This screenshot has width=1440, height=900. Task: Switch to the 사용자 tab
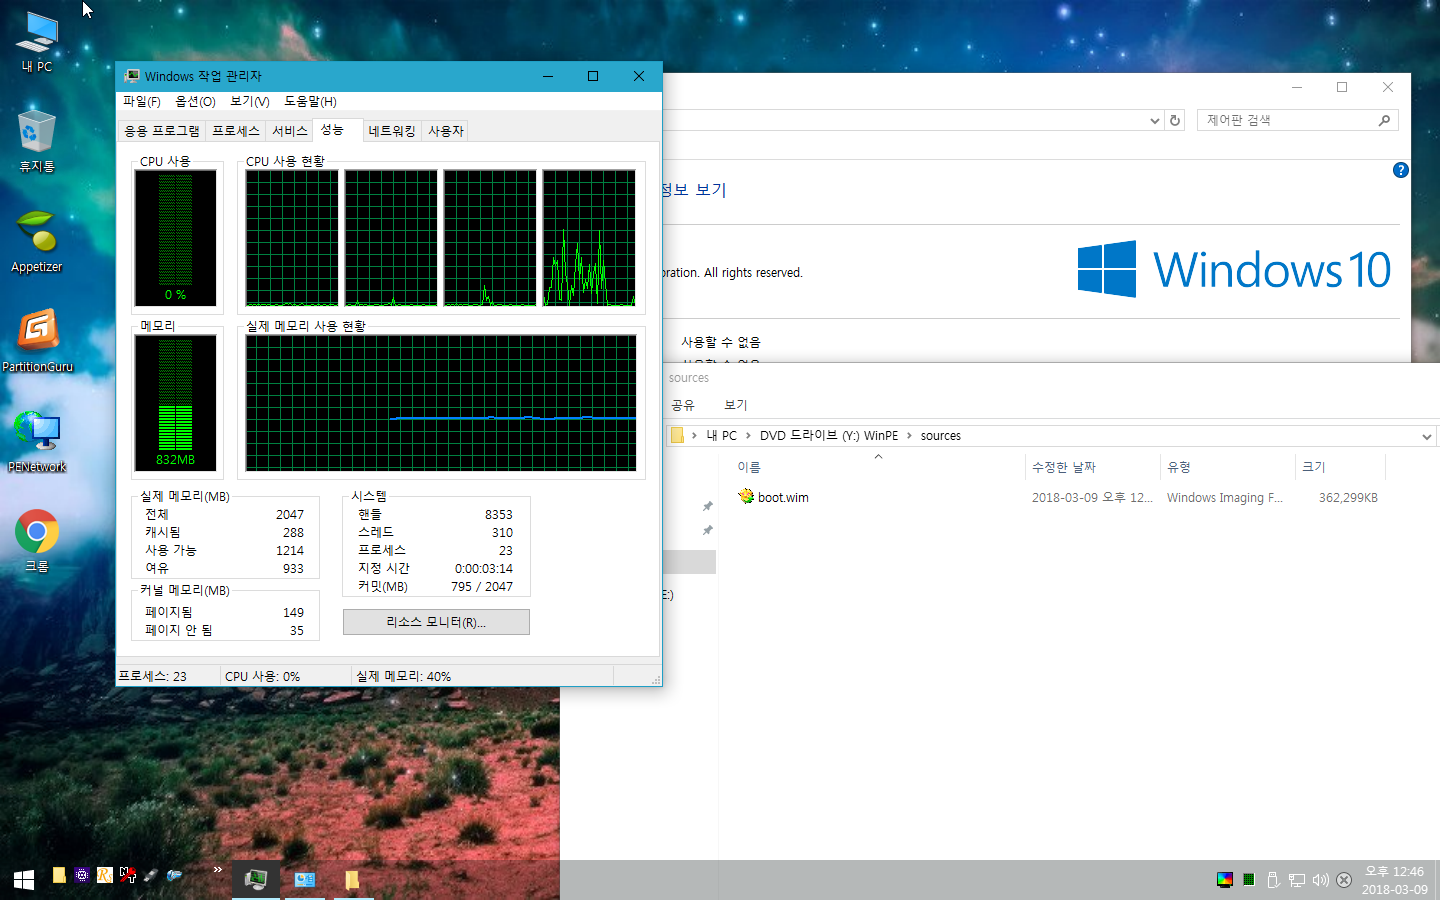446,131
